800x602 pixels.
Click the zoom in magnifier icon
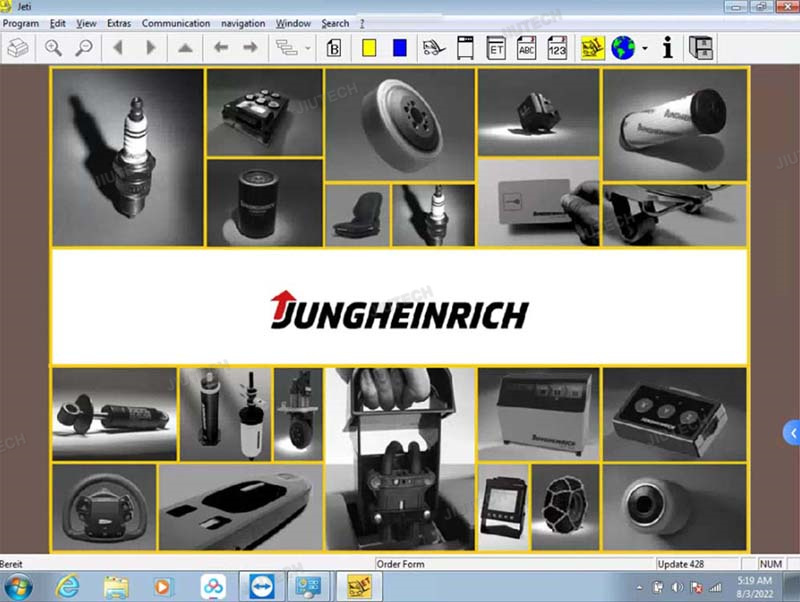53,47
